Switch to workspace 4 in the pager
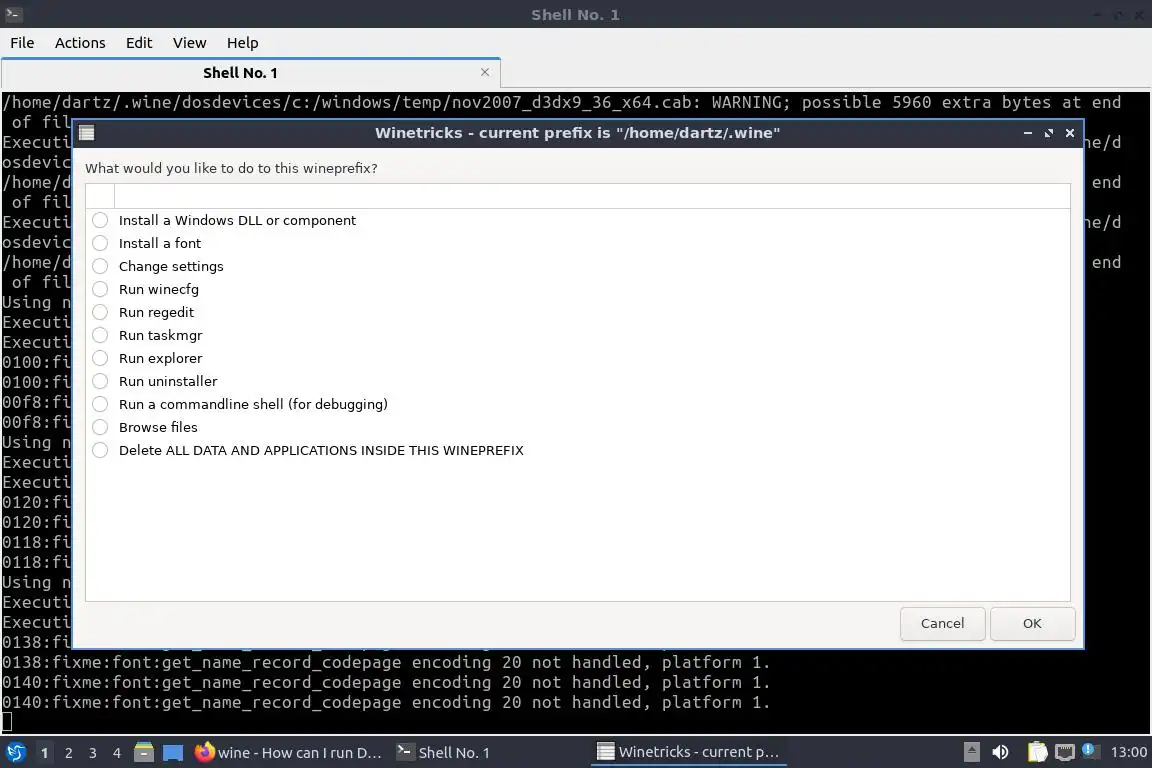The height and width of the screenshot is (768, 1152). coord(117,753)
